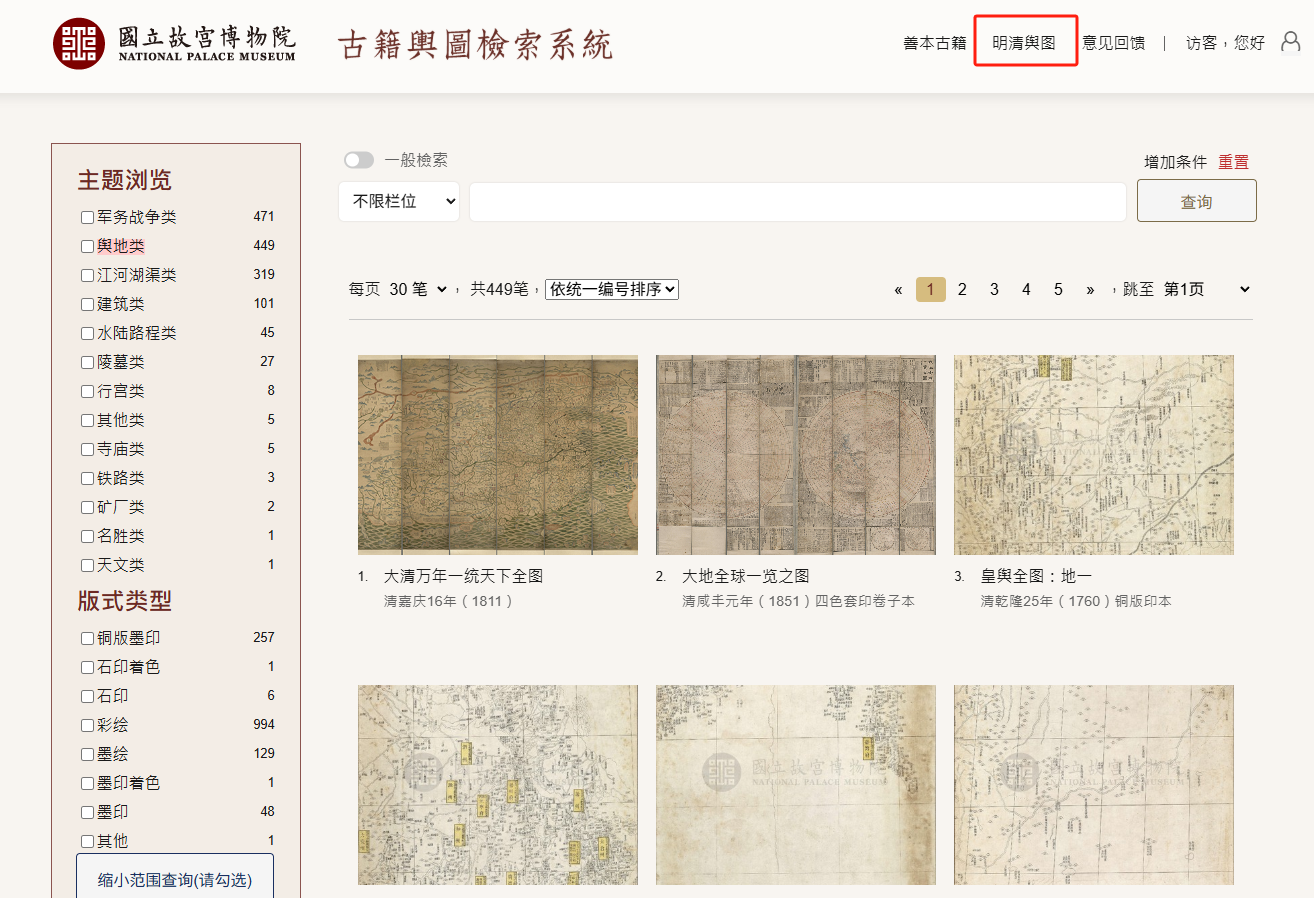Go to results page 5

pos(1058,289)
